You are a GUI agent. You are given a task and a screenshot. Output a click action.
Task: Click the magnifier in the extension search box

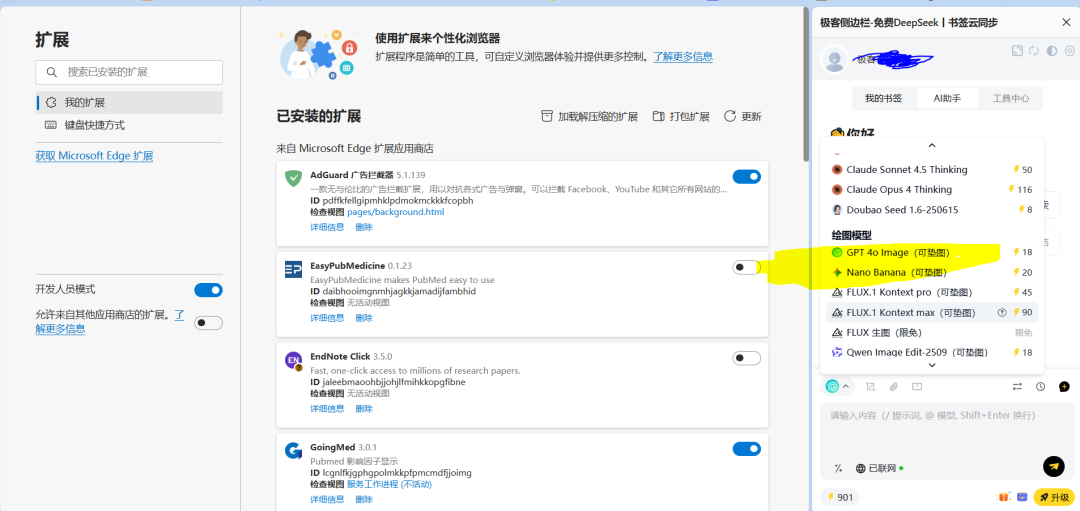pyautogui.click(x=52, y=72)
